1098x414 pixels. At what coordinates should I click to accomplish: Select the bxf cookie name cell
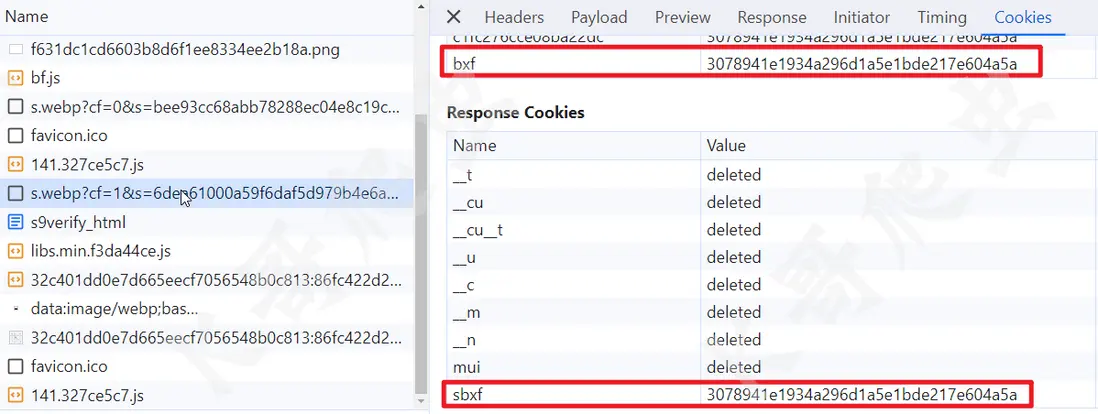(x=570, y=64)
